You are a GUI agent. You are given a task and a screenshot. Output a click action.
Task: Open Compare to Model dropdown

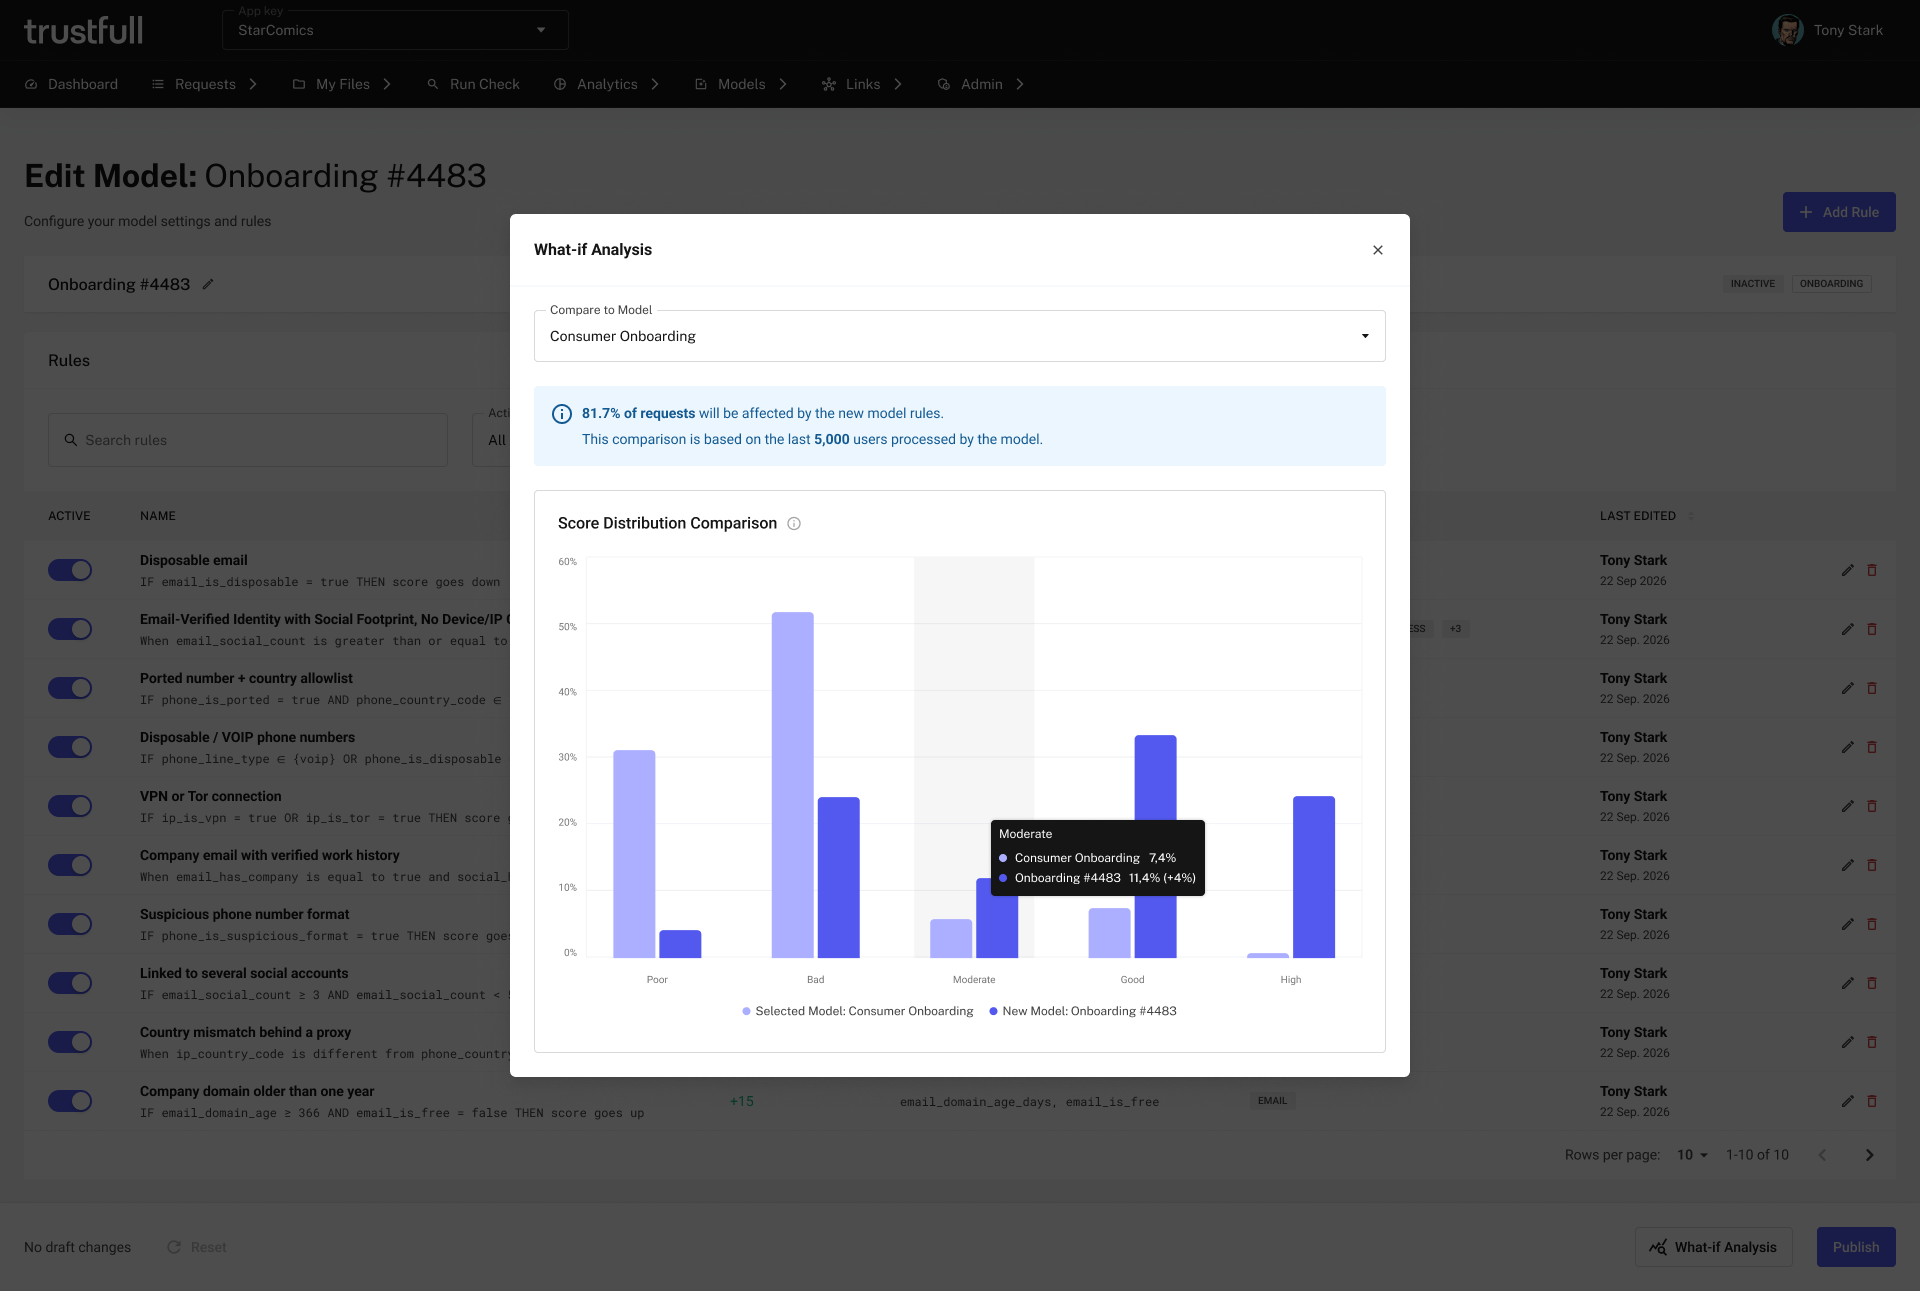tap(960, 336)
